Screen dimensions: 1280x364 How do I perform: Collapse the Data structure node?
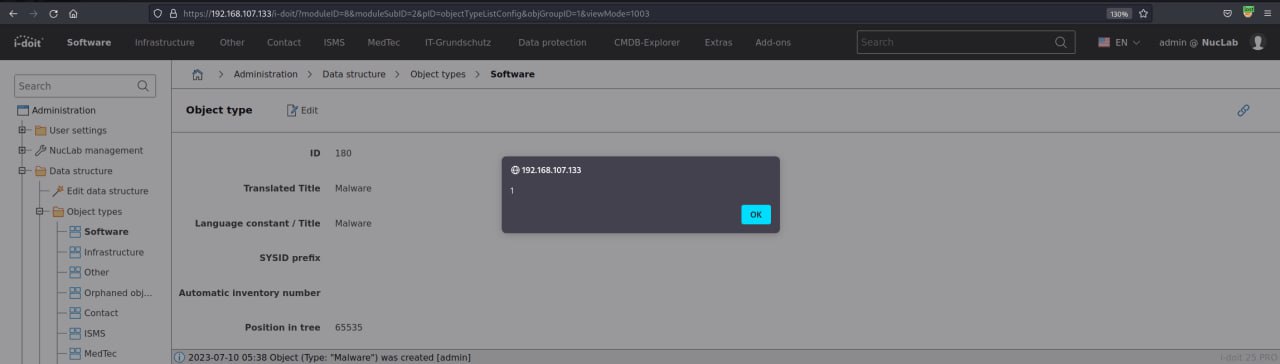(22, 171)
